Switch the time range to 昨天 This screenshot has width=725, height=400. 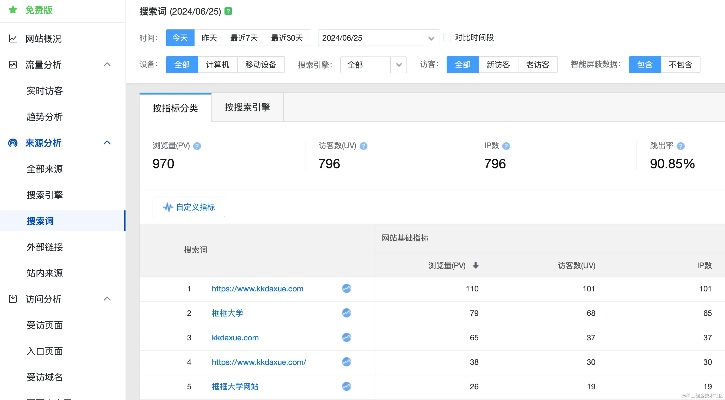tap(210, 38)
